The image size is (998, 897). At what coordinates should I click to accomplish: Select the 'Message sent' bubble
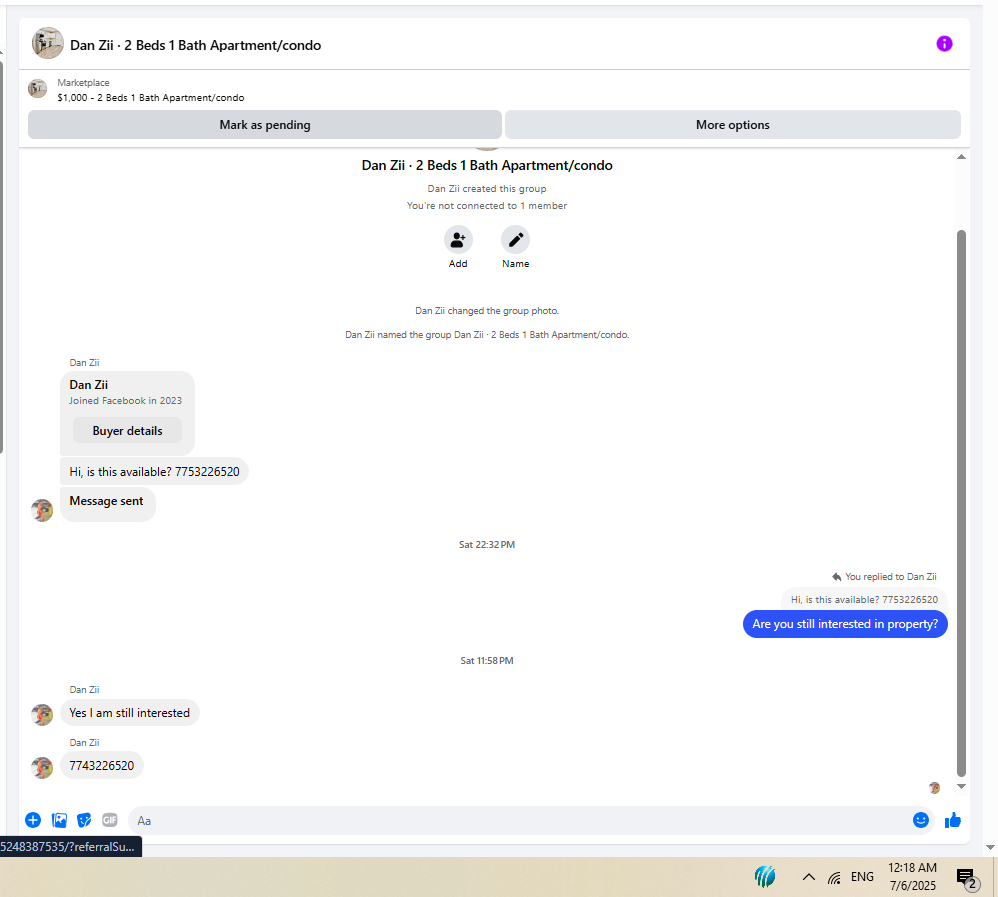[107, 504]
